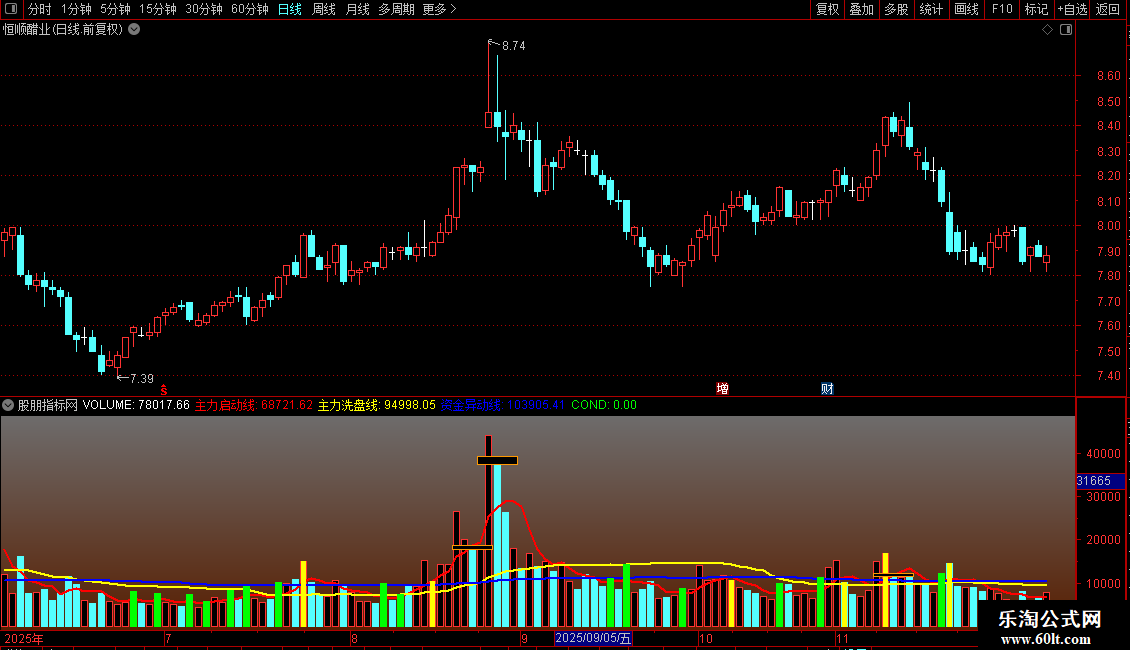Click the 8.00 price axis label
Image resolution: width=1130 pixels, height=650 pixels.
coord(1108,226)
